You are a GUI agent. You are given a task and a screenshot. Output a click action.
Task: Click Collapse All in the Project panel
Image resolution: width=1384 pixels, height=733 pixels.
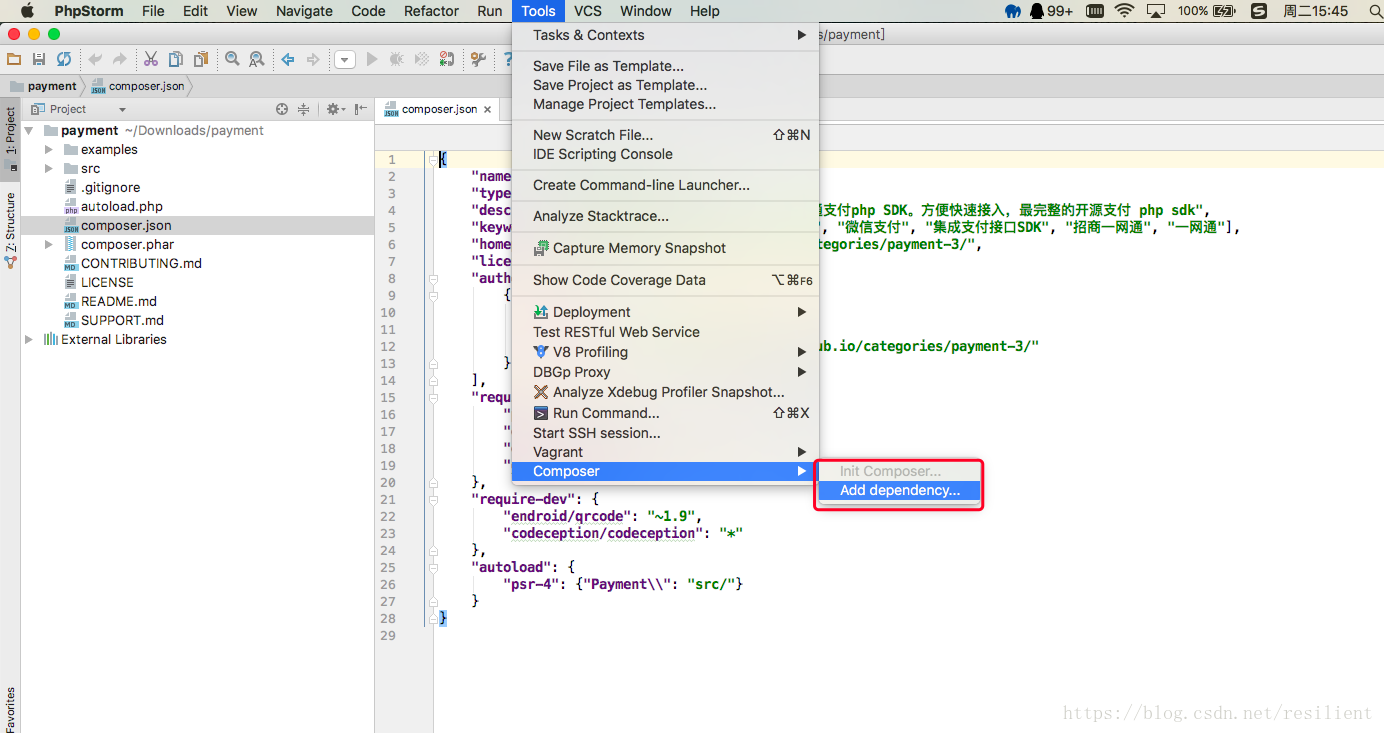304,109
